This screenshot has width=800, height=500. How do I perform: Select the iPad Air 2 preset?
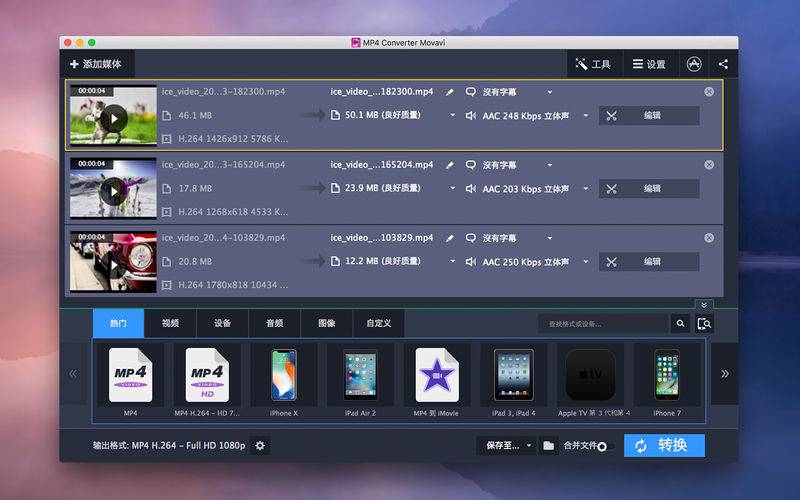tap(360, 380)
